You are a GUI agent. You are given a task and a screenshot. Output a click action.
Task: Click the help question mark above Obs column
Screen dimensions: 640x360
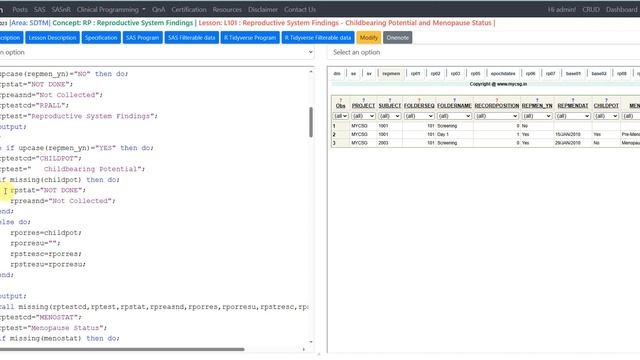click(x=340, y=100)
